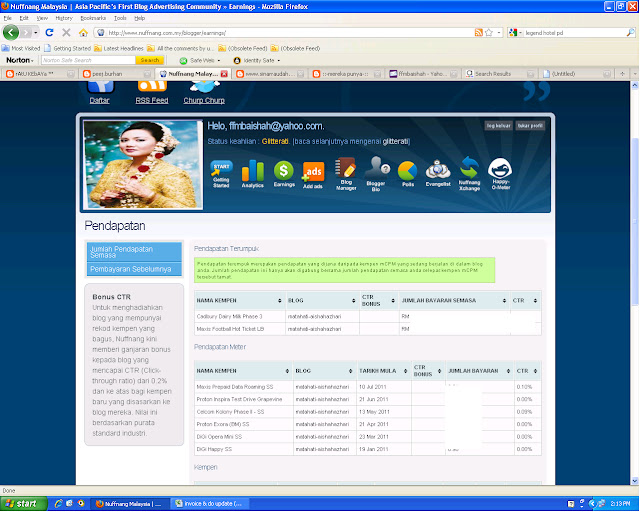Click the DiGi Opera Mini SS row
Image resolution: width=640 pixels, height=512 pixels.
tap(368, 436)
